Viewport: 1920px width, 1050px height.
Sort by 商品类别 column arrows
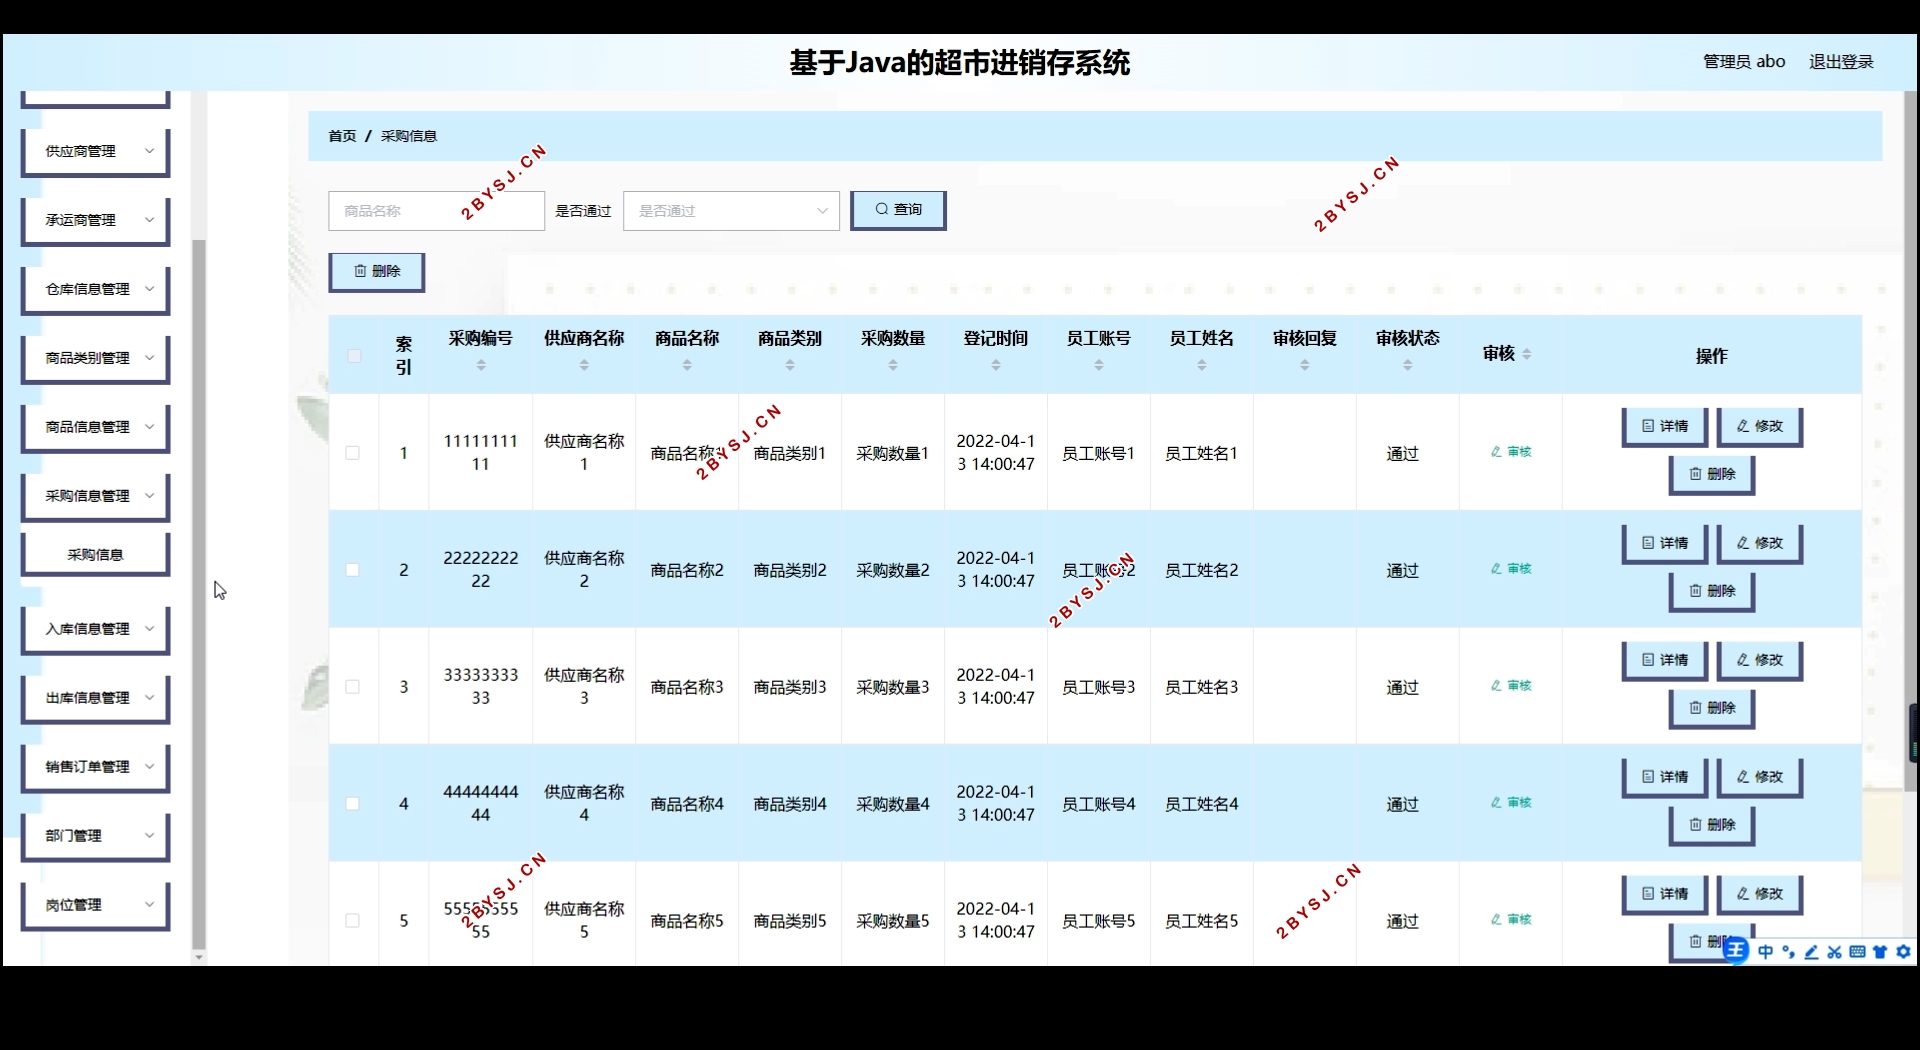tap(790, 366)
